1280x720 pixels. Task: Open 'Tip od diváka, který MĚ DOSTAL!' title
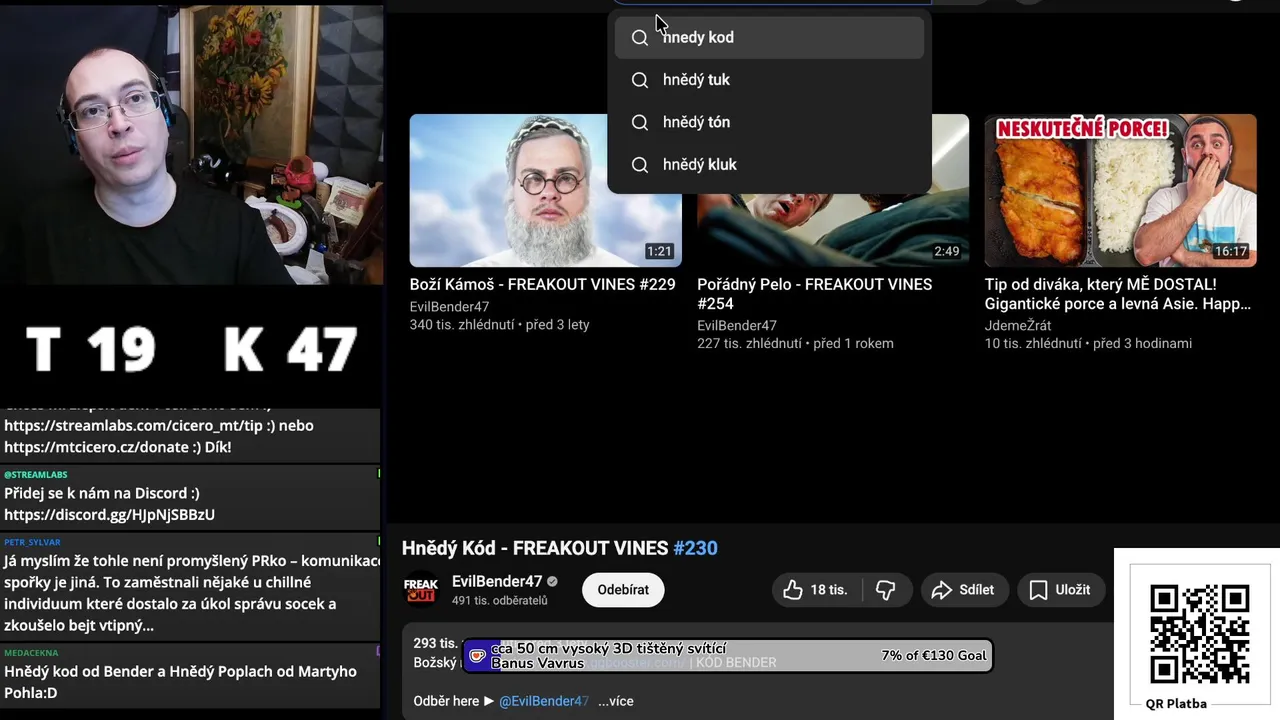(x=1118, y=294)
